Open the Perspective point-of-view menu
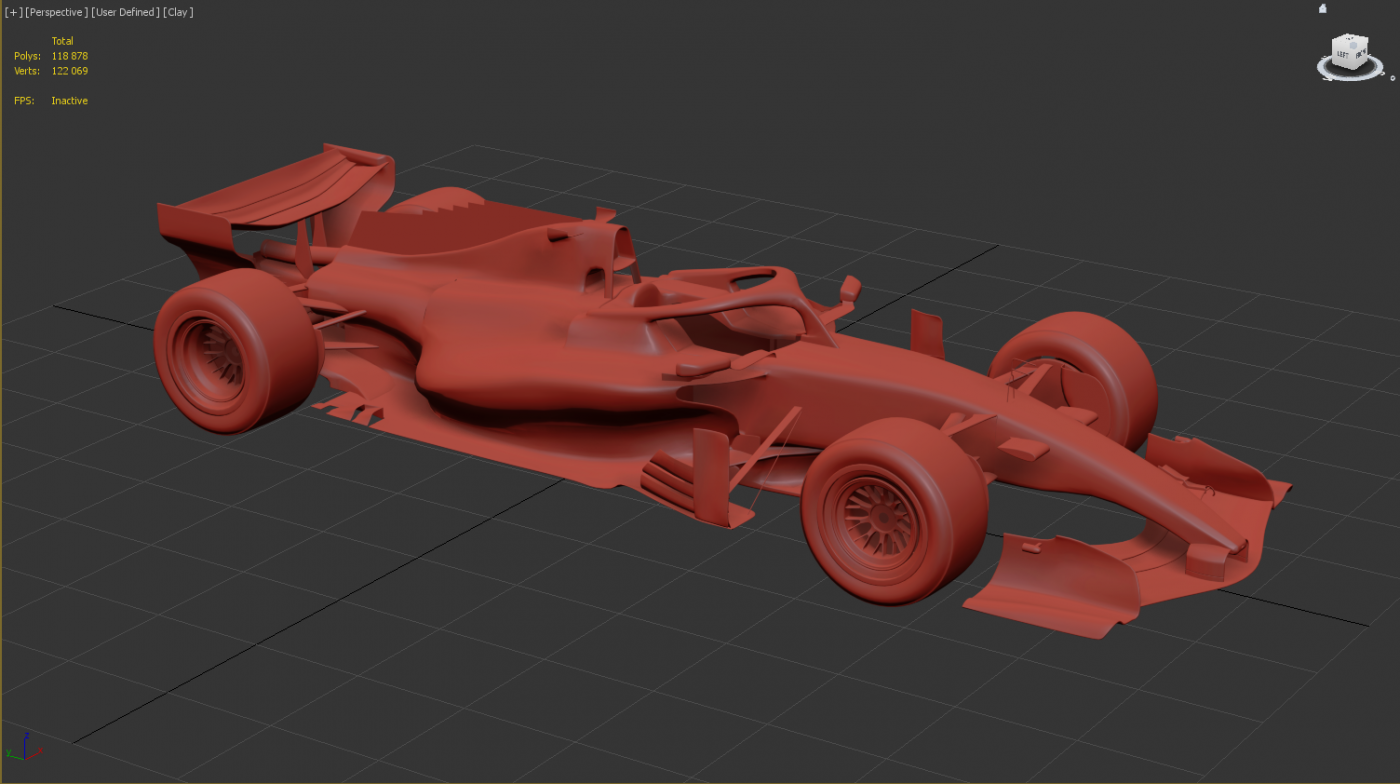This screenshot has width=1400, height=784. [56, 12]
